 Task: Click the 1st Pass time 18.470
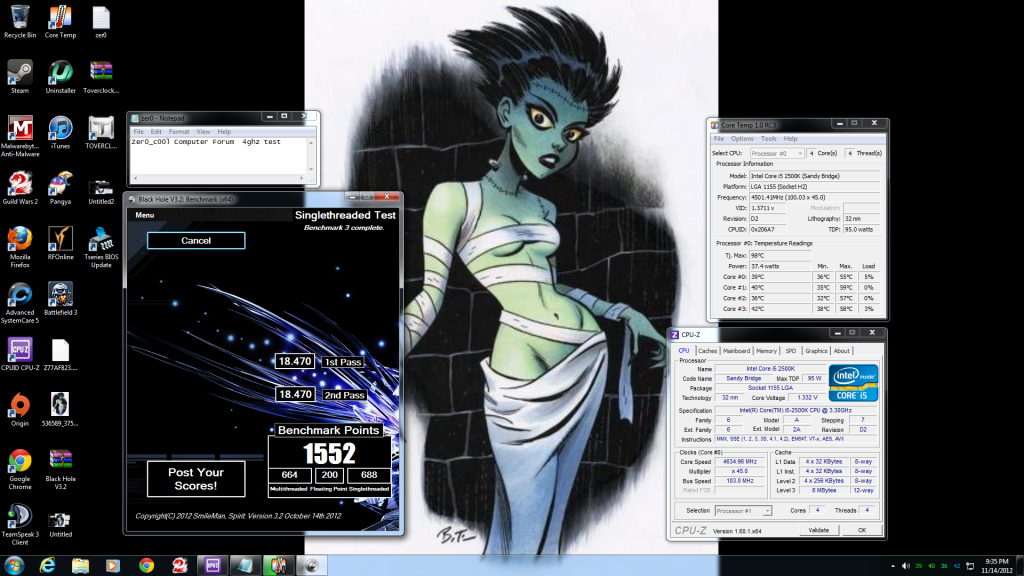(295, 361)
